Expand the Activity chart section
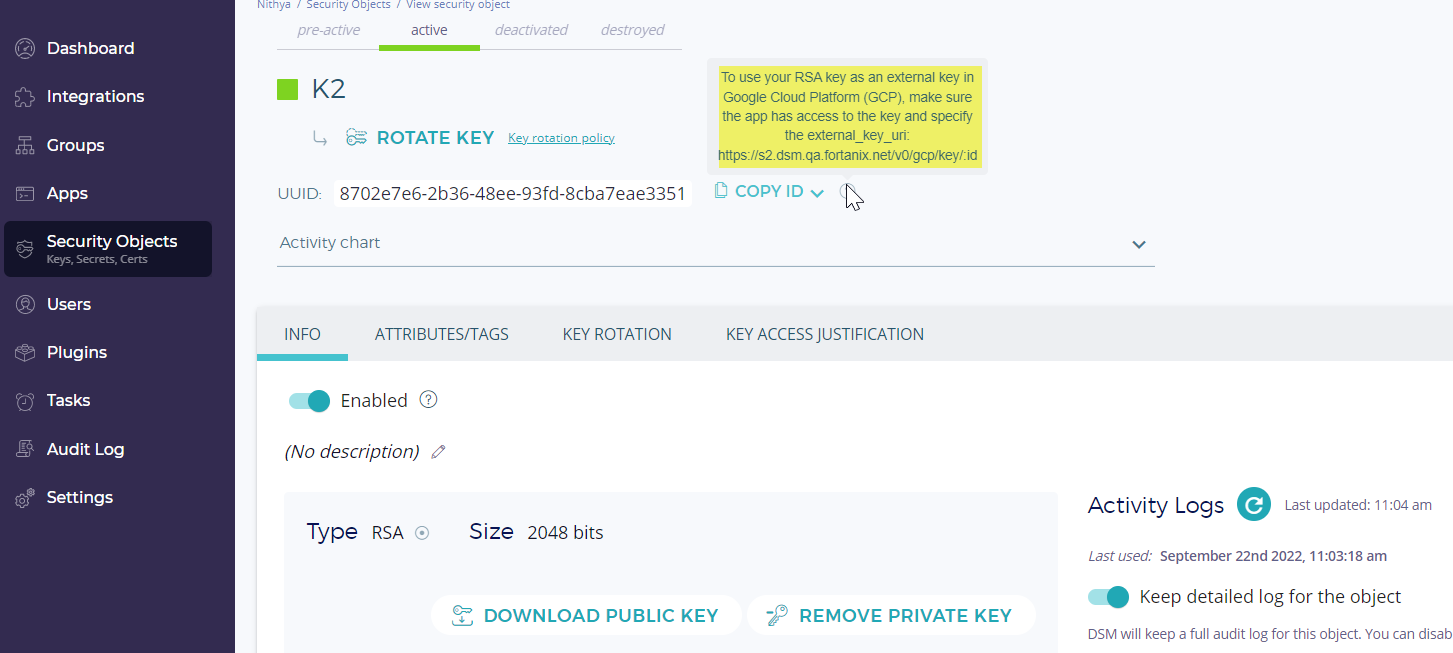Viewport: 1453px width, 653px height. pos(1138,245)
